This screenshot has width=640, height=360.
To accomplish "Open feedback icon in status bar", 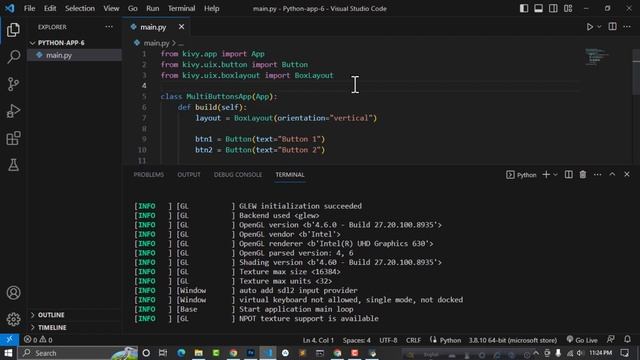I will [611, 340].
